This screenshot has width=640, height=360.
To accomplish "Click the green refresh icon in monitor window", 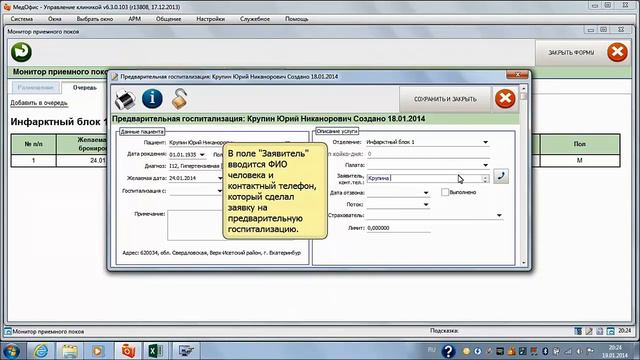I will pyautogui.click(x=21, y=52).
